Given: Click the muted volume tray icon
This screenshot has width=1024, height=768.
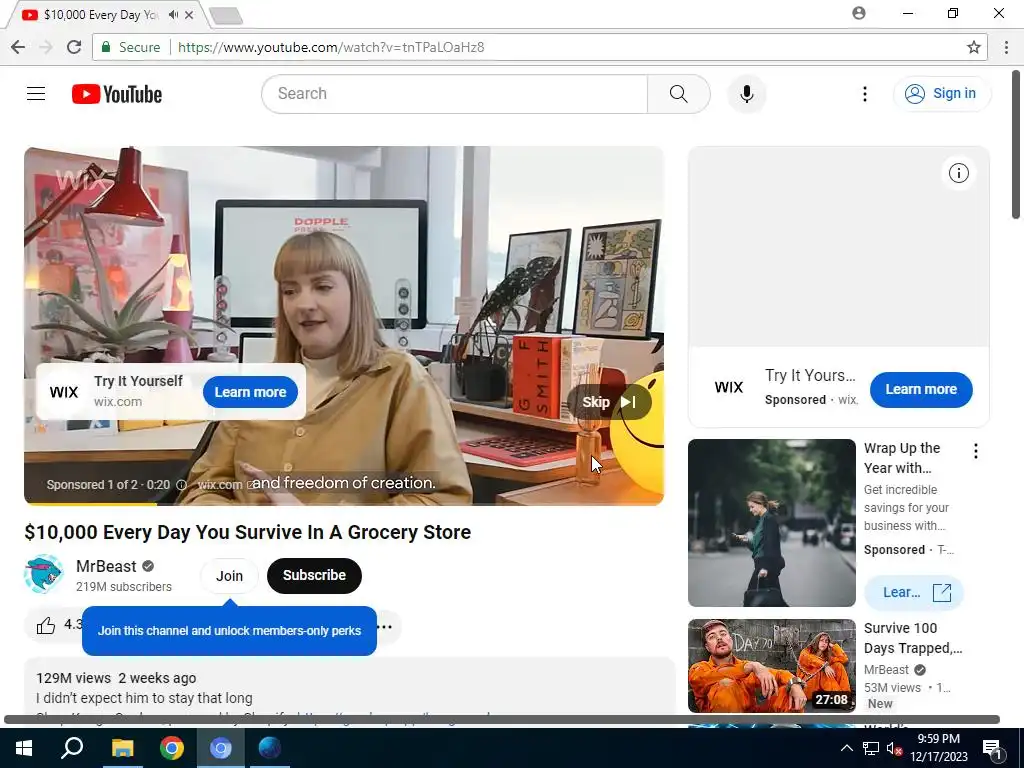Looking at the screenshot, I should click(895, 748).
